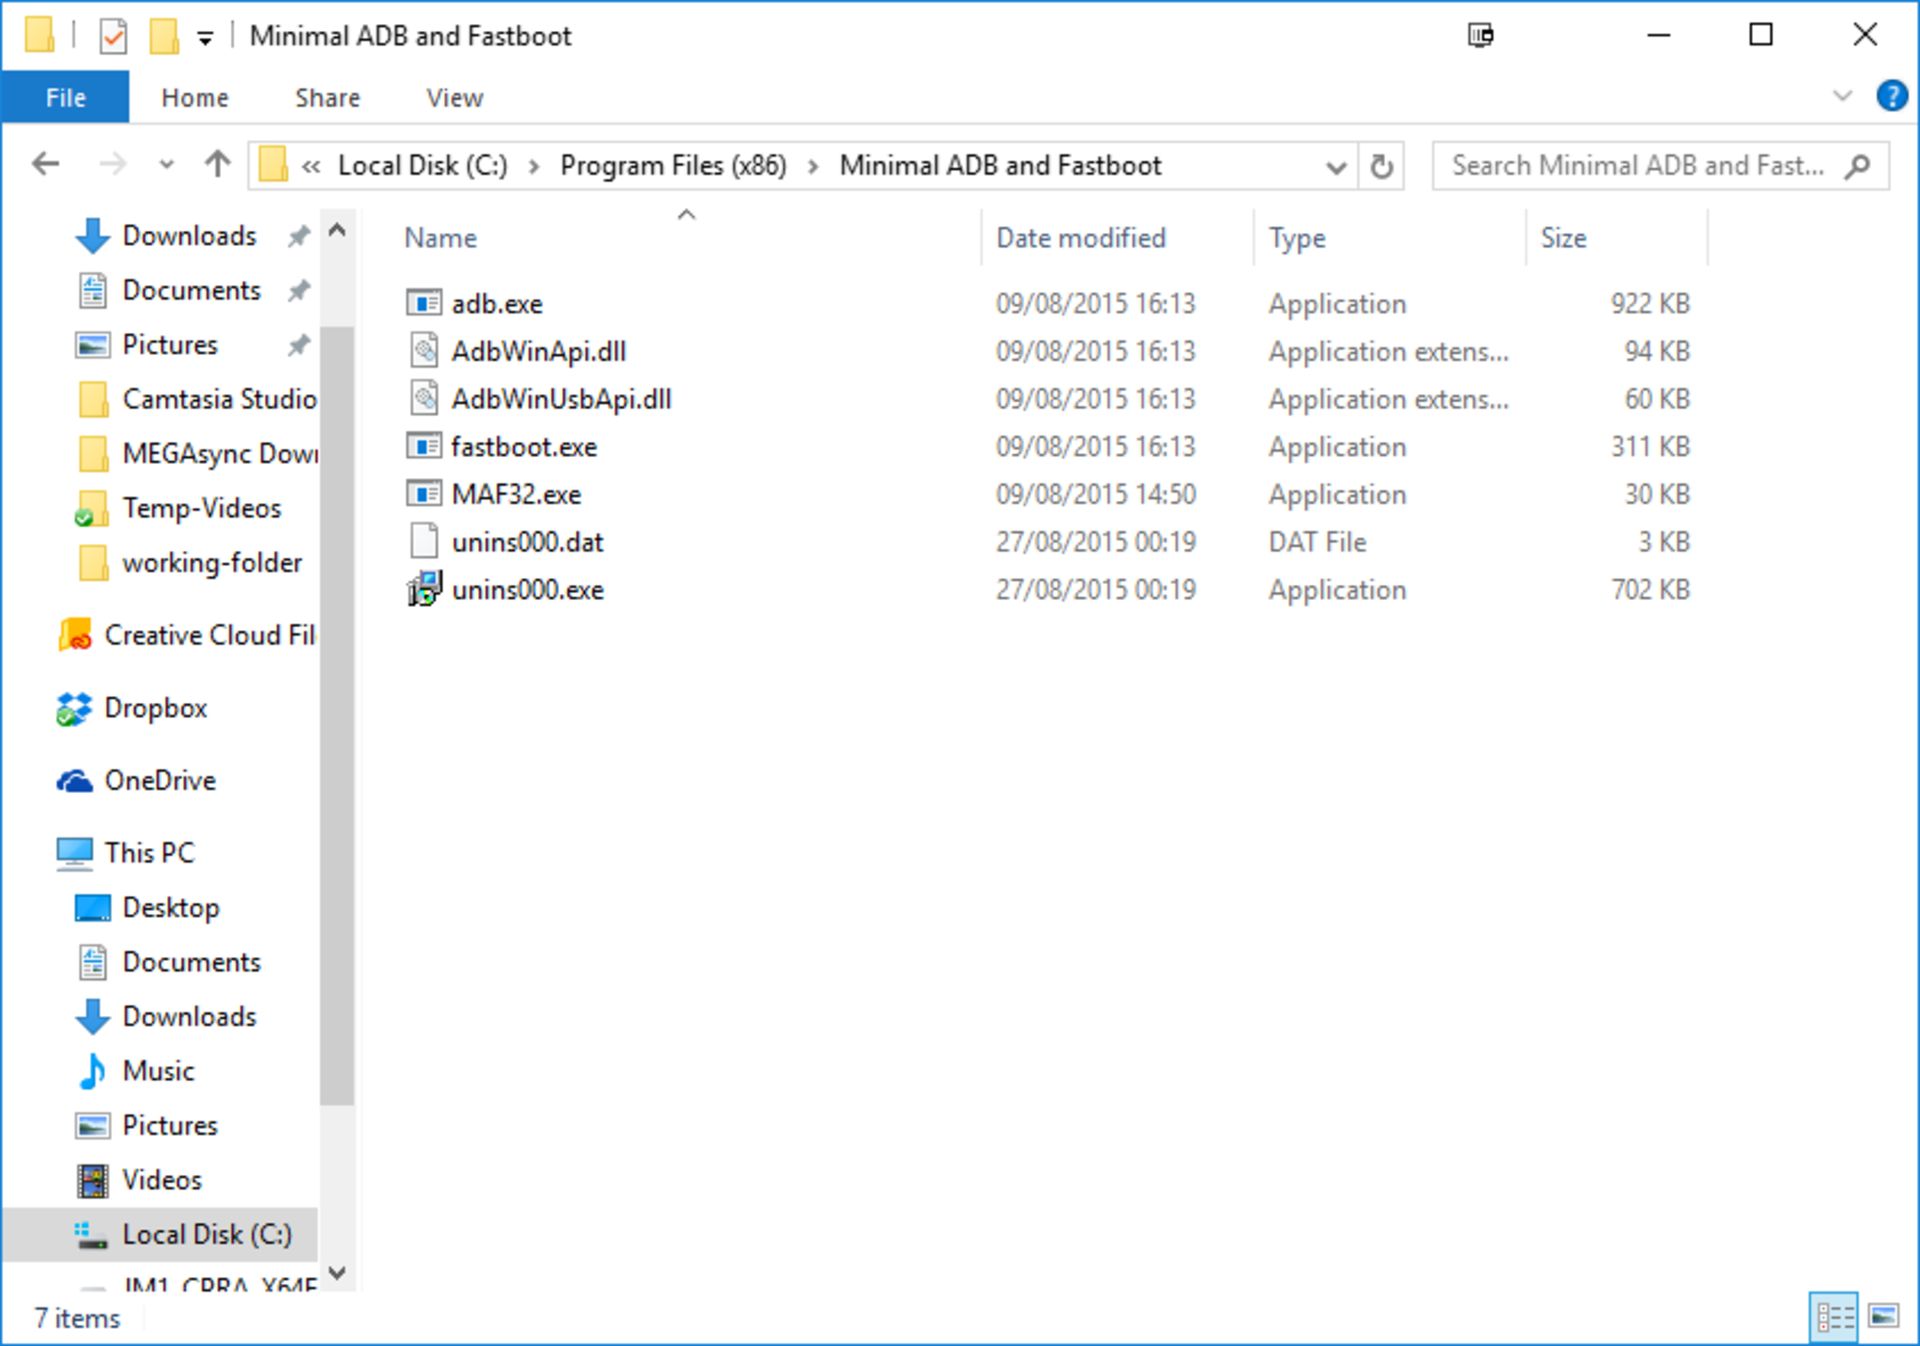Open pinned Pictures quick access item
This screenshot has height=1346, width=1920.
click(x=146, y=345)
